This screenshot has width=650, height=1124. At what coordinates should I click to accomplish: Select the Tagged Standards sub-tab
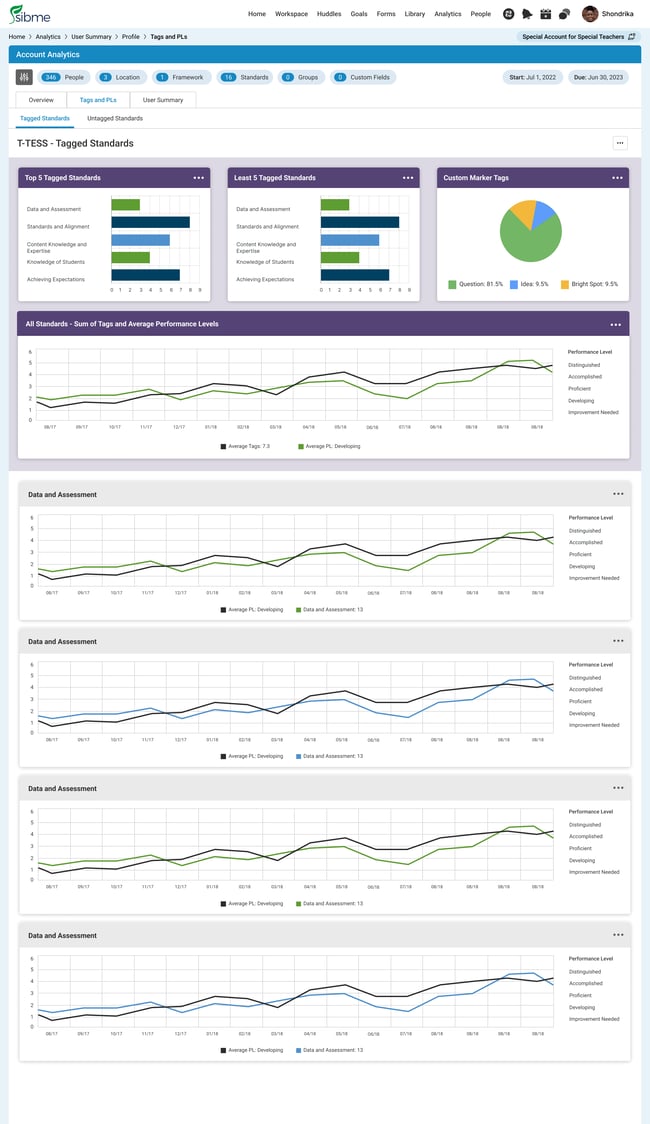45,118
